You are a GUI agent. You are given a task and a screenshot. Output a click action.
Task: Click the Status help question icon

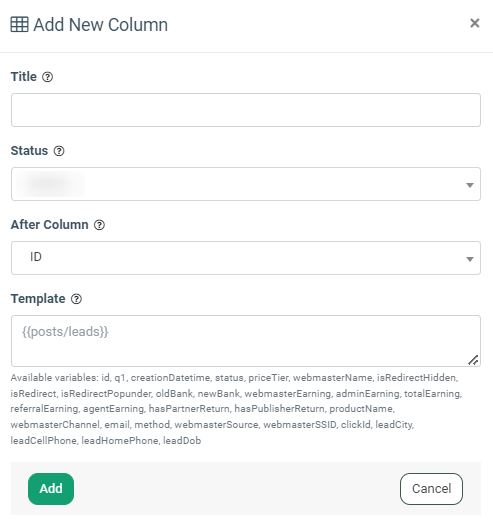point(59,151)
